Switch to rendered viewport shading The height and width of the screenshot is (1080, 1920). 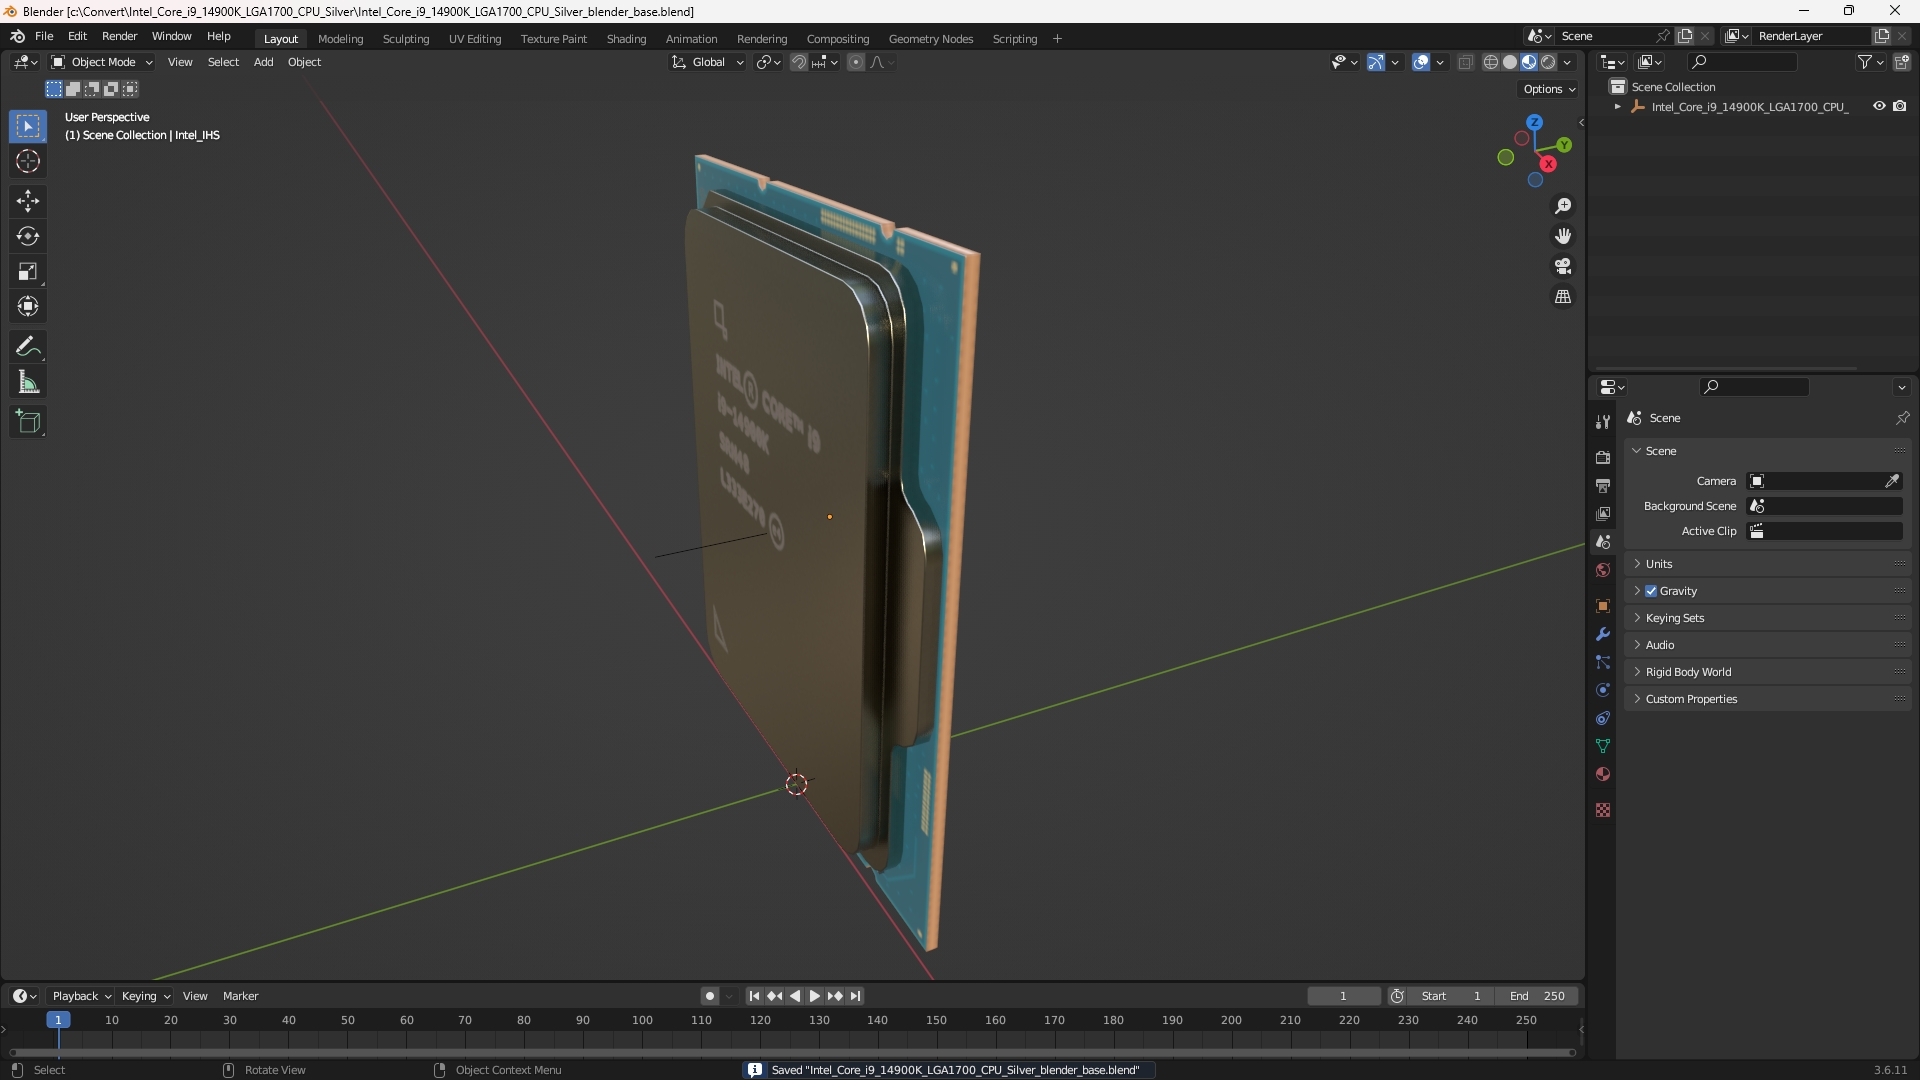click(x=1548, y=62)
